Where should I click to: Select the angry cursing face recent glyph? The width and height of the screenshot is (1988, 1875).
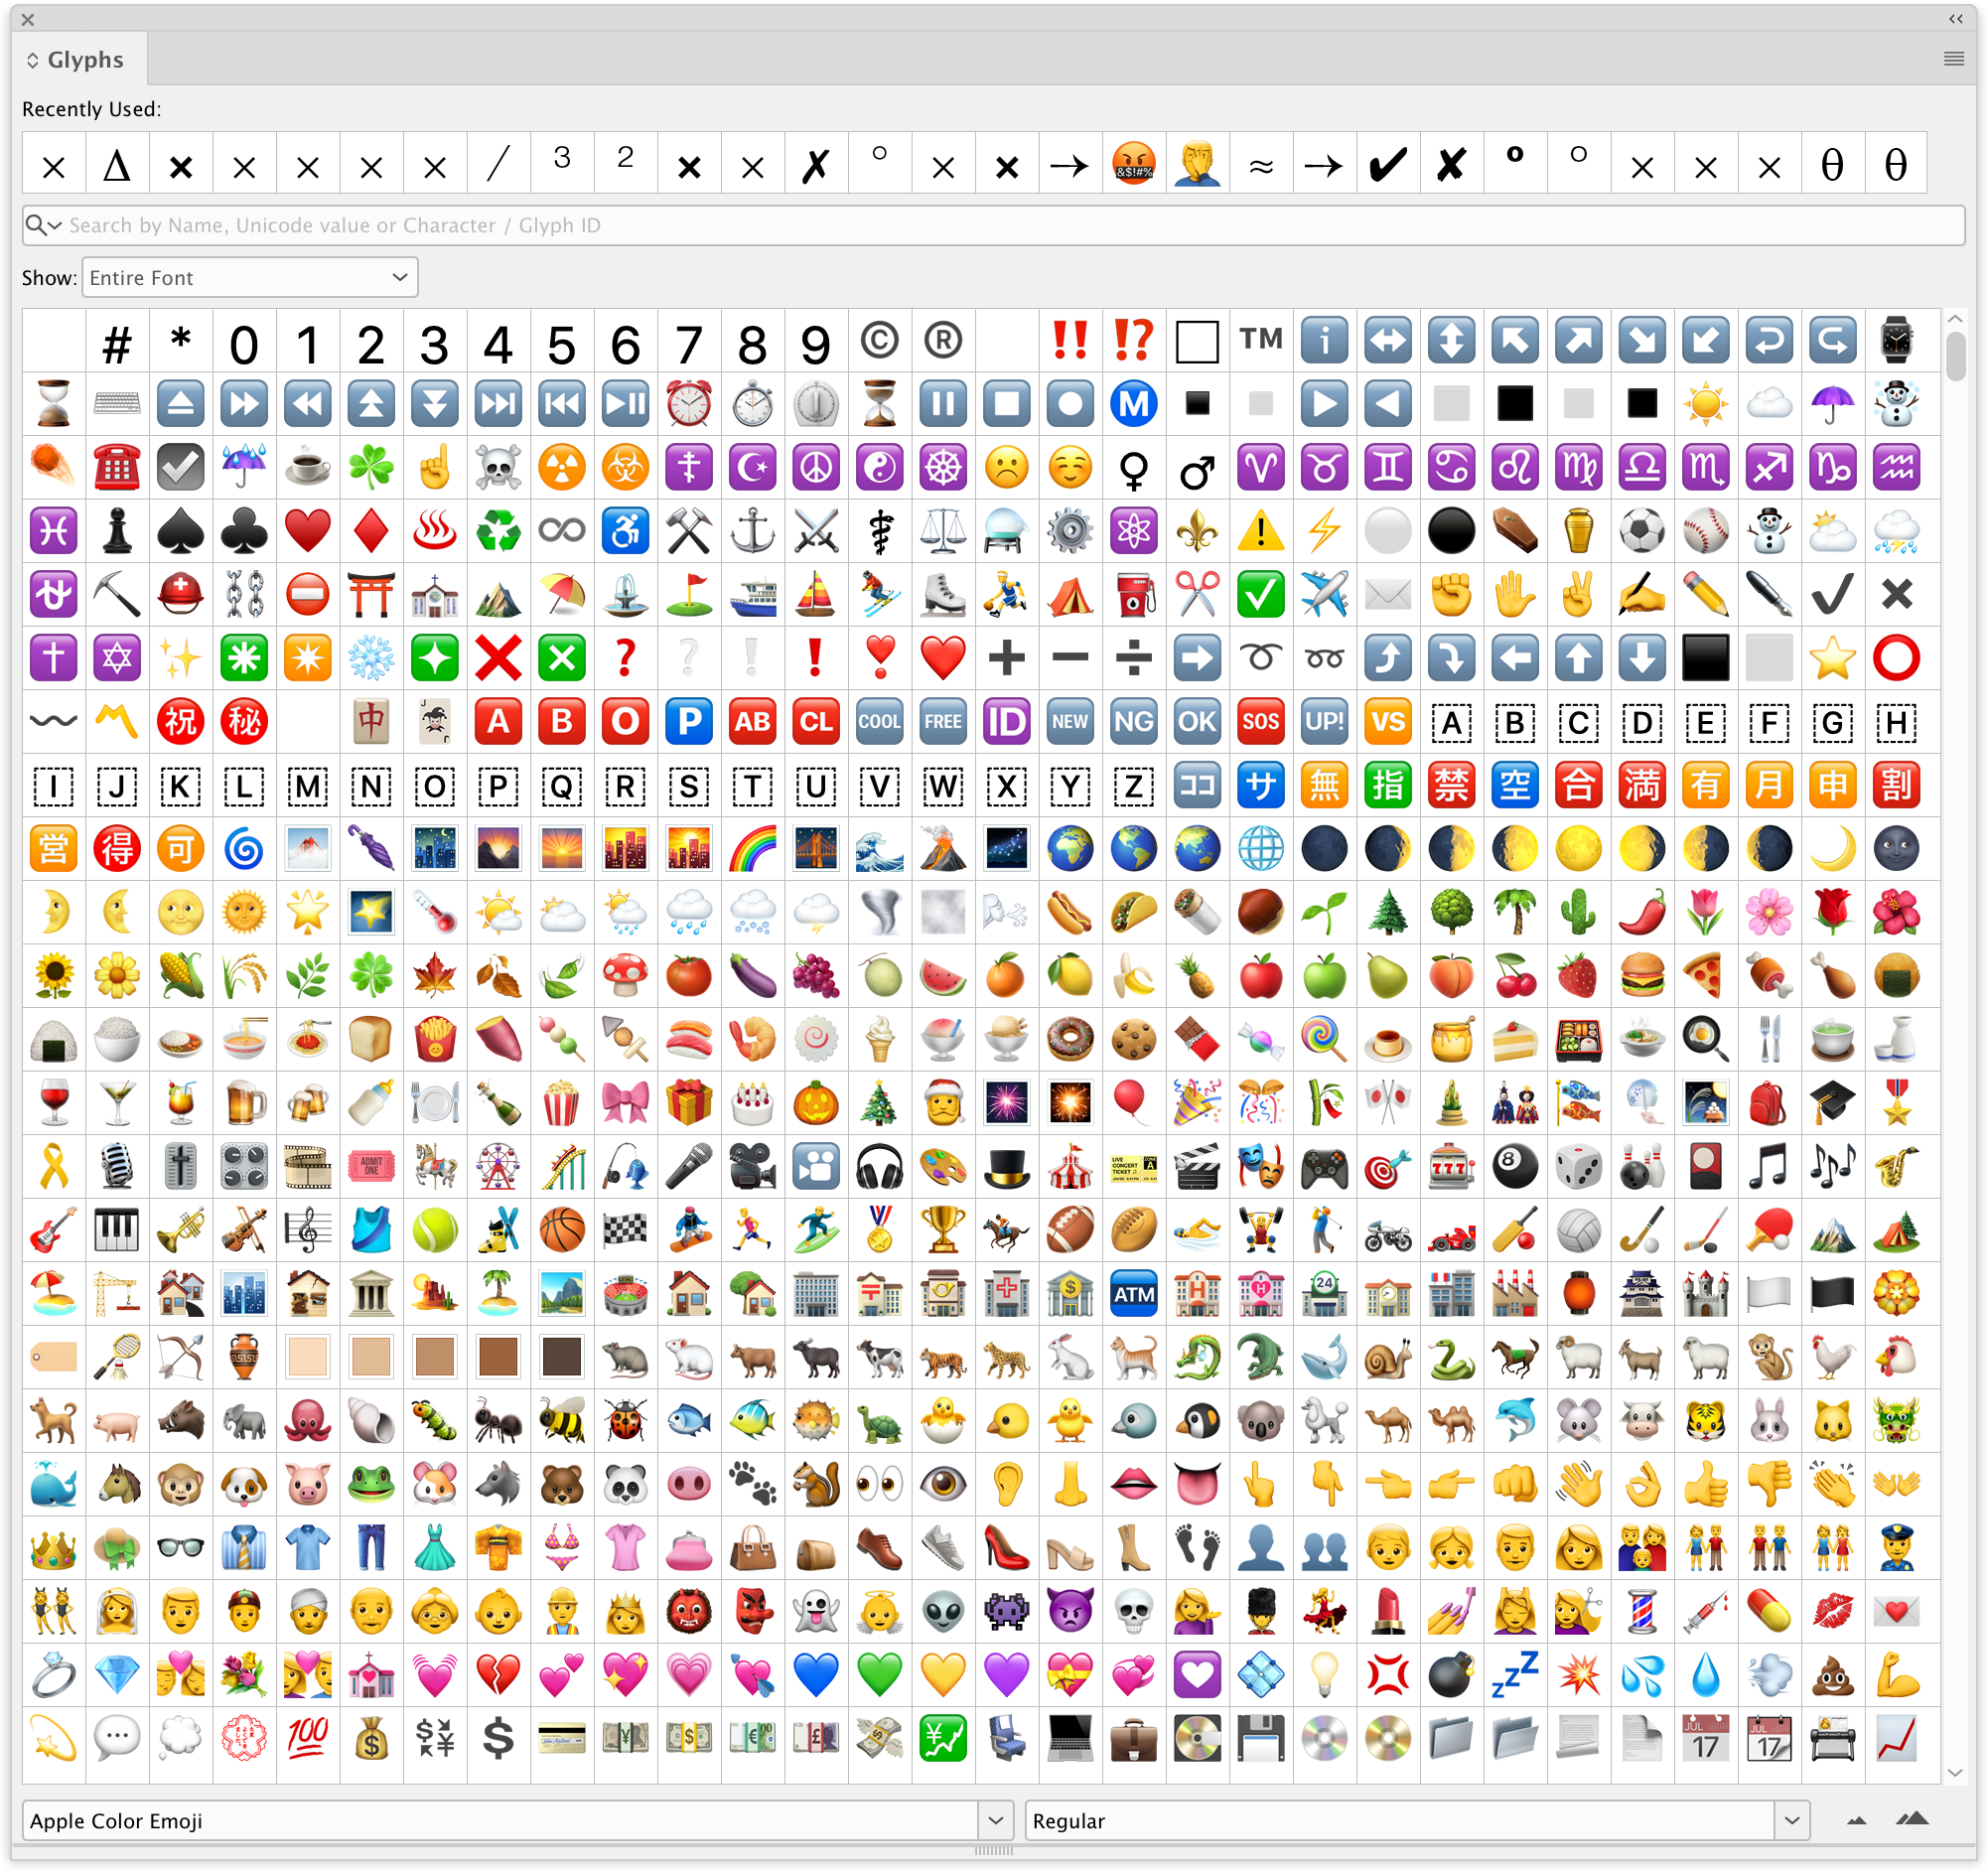(x=1133, y=164)
